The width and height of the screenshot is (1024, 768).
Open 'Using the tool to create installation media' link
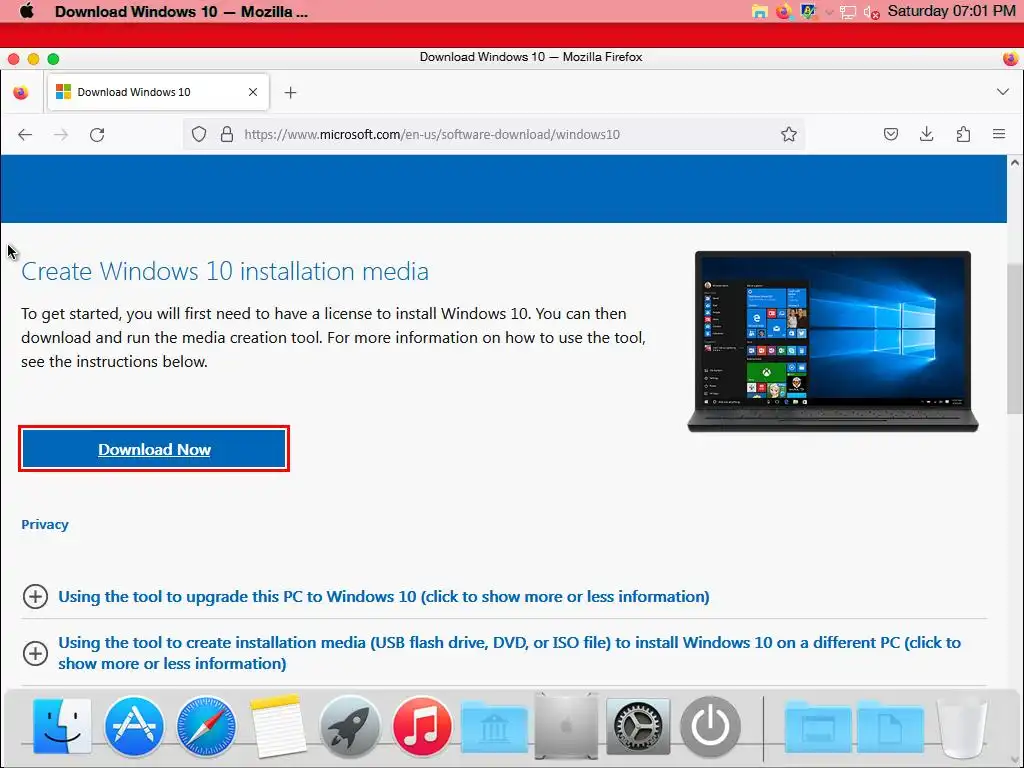click(509, 653)
